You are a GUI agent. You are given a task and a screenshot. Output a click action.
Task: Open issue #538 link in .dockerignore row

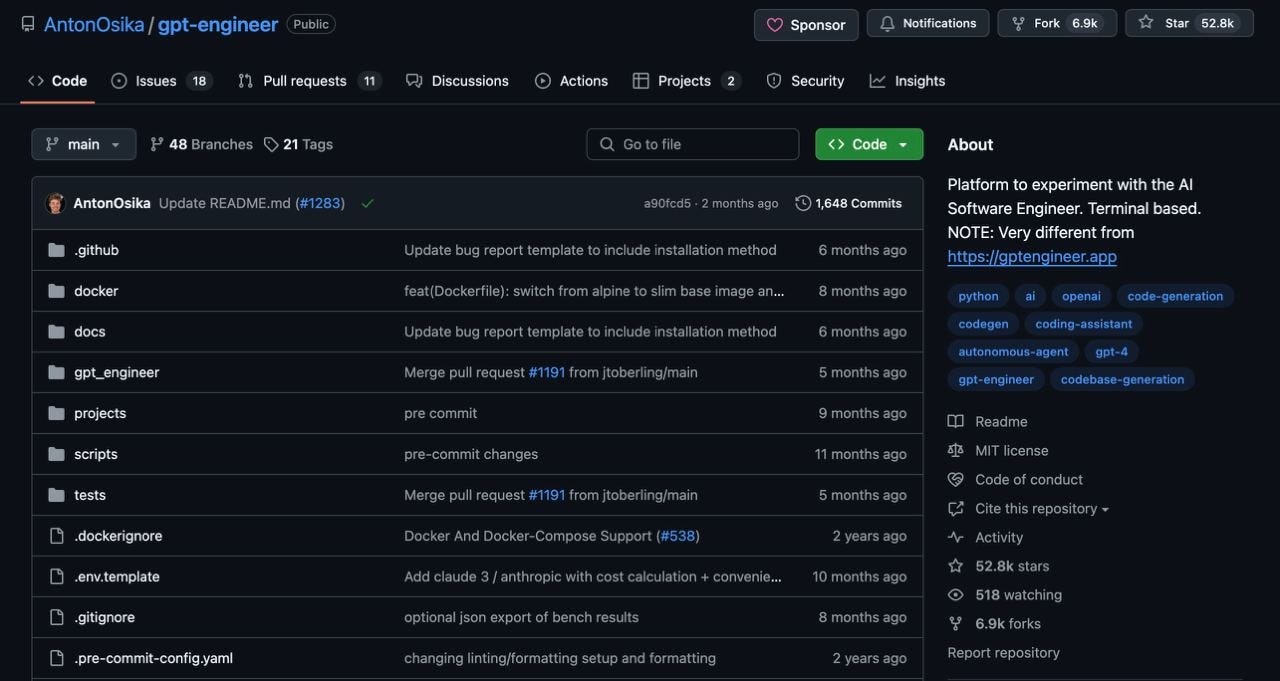click(678, 536)
